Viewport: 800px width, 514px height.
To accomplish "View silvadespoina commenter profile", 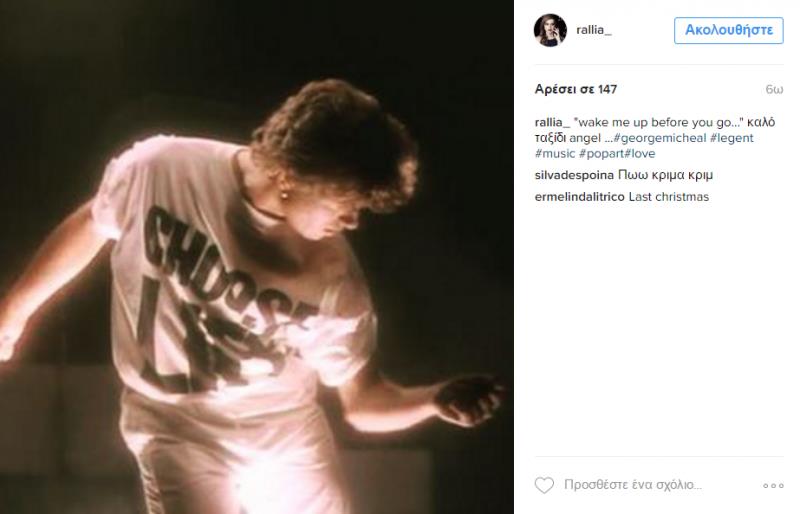I will click(x=574, y=175).
